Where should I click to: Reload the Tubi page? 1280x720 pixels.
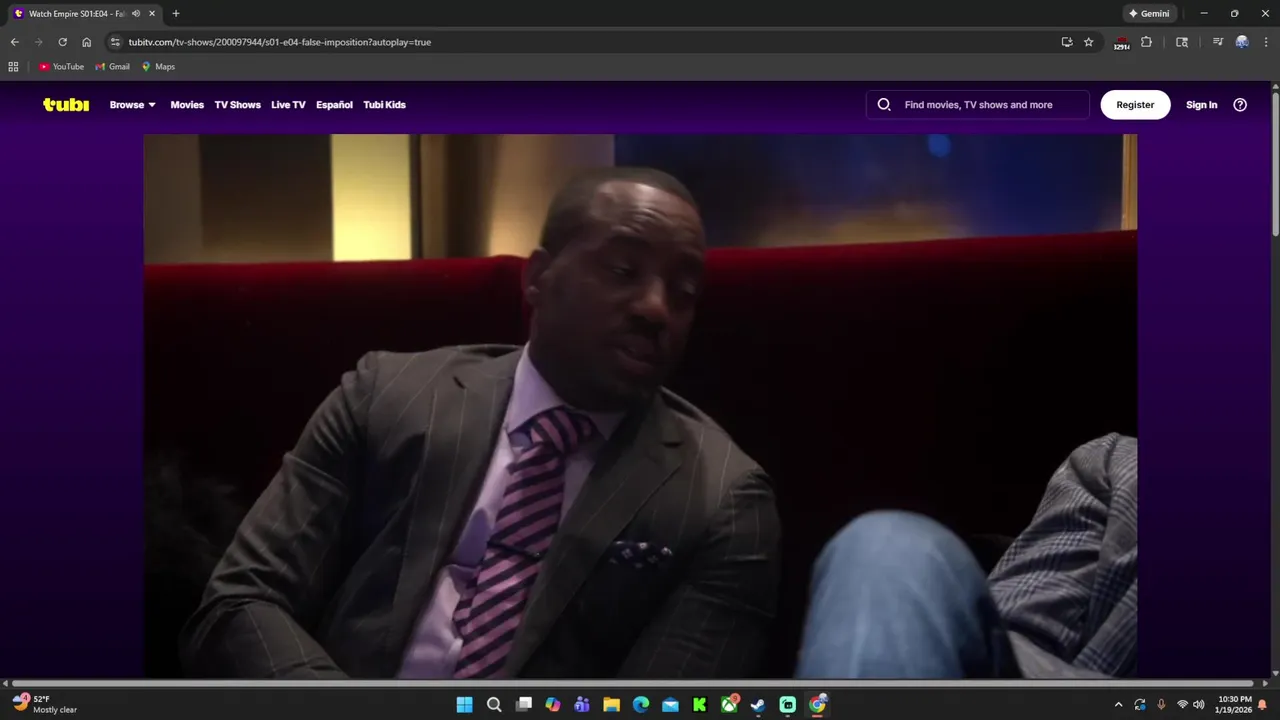[62, 42]
